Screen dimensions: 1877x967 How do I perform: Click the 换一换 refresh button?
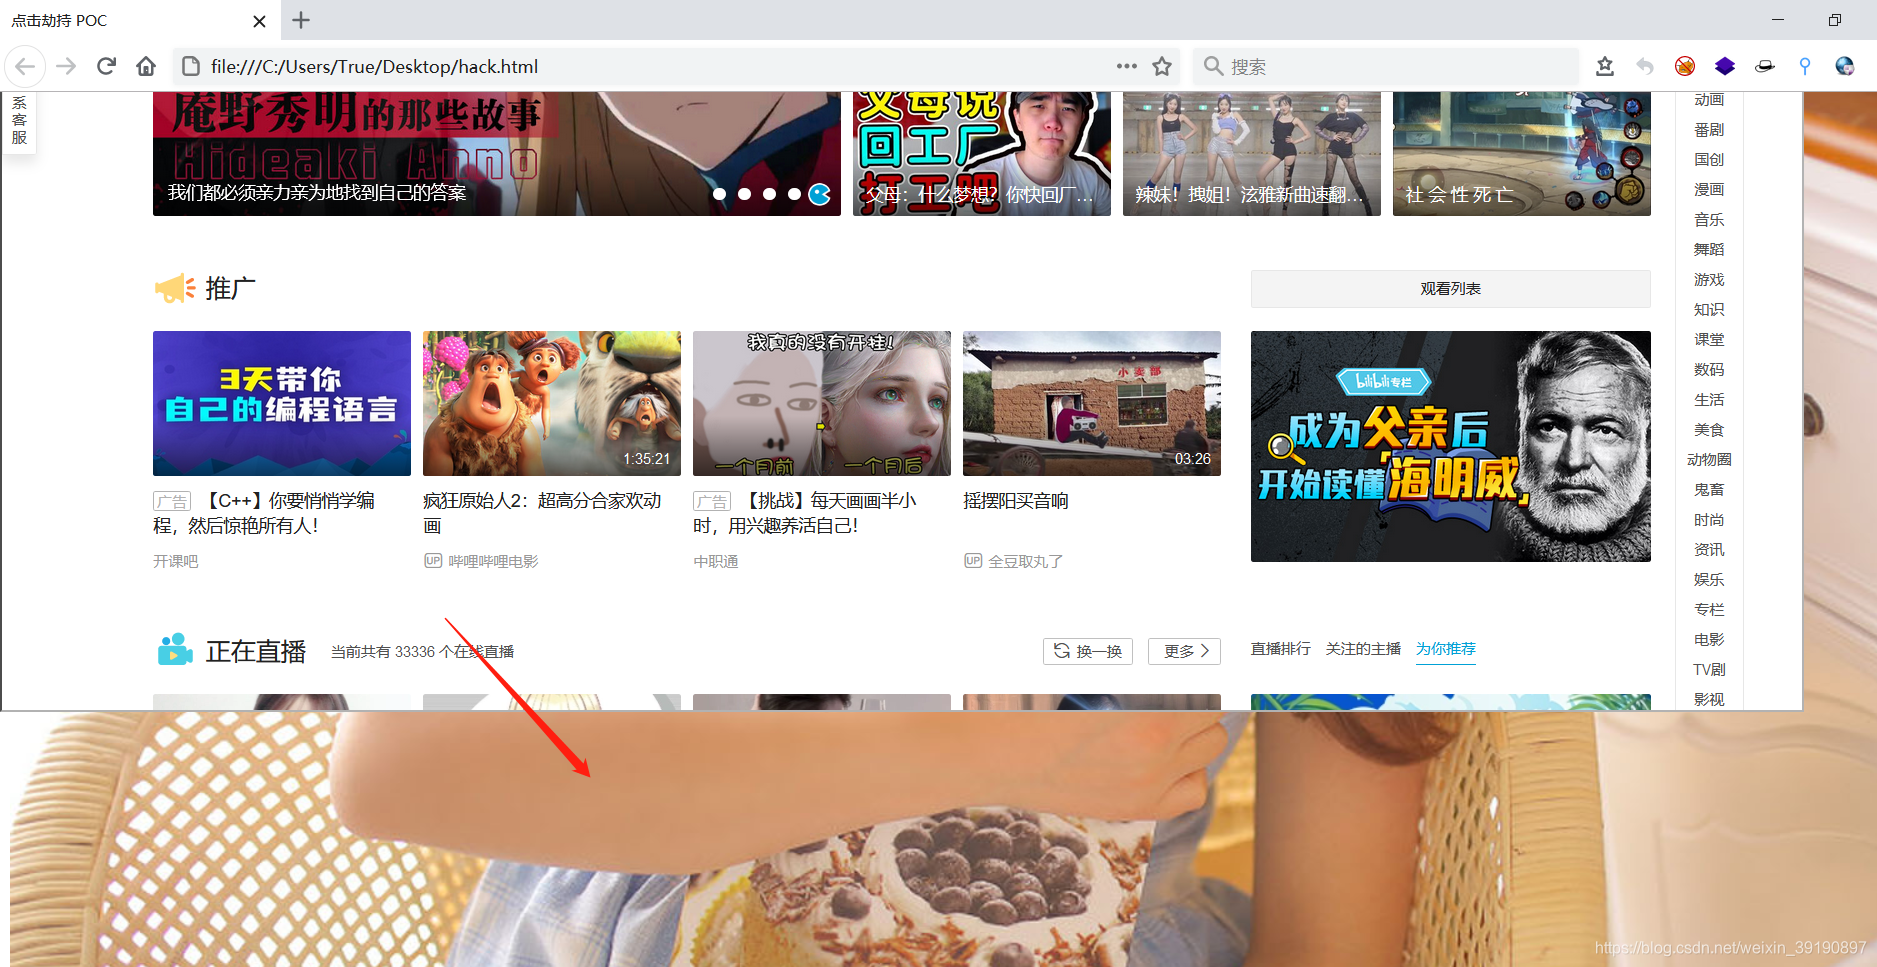pyautogui.click(x=1088, y=651)
